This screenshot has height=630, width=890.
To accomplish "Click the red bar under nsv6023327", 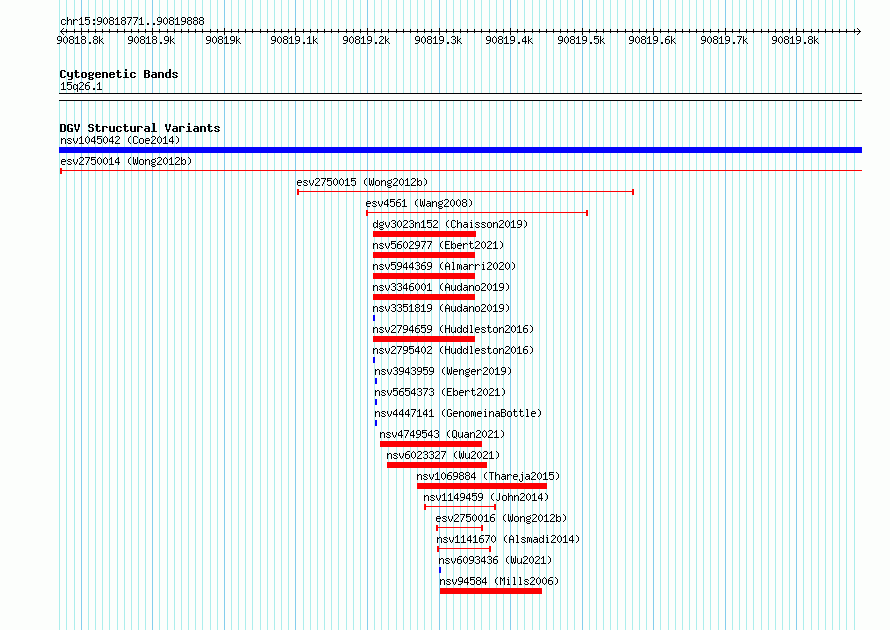I will point(437,465).
